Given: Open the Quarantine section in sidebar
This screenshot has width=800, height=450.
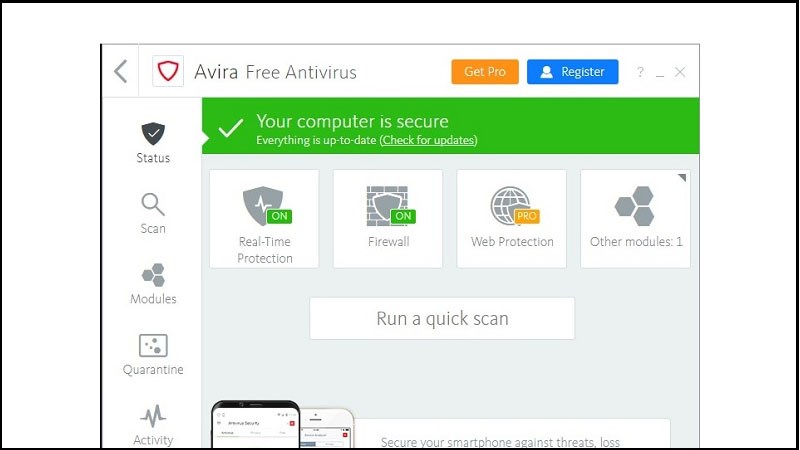Looking at the screenshot, I should coord(153,355).
